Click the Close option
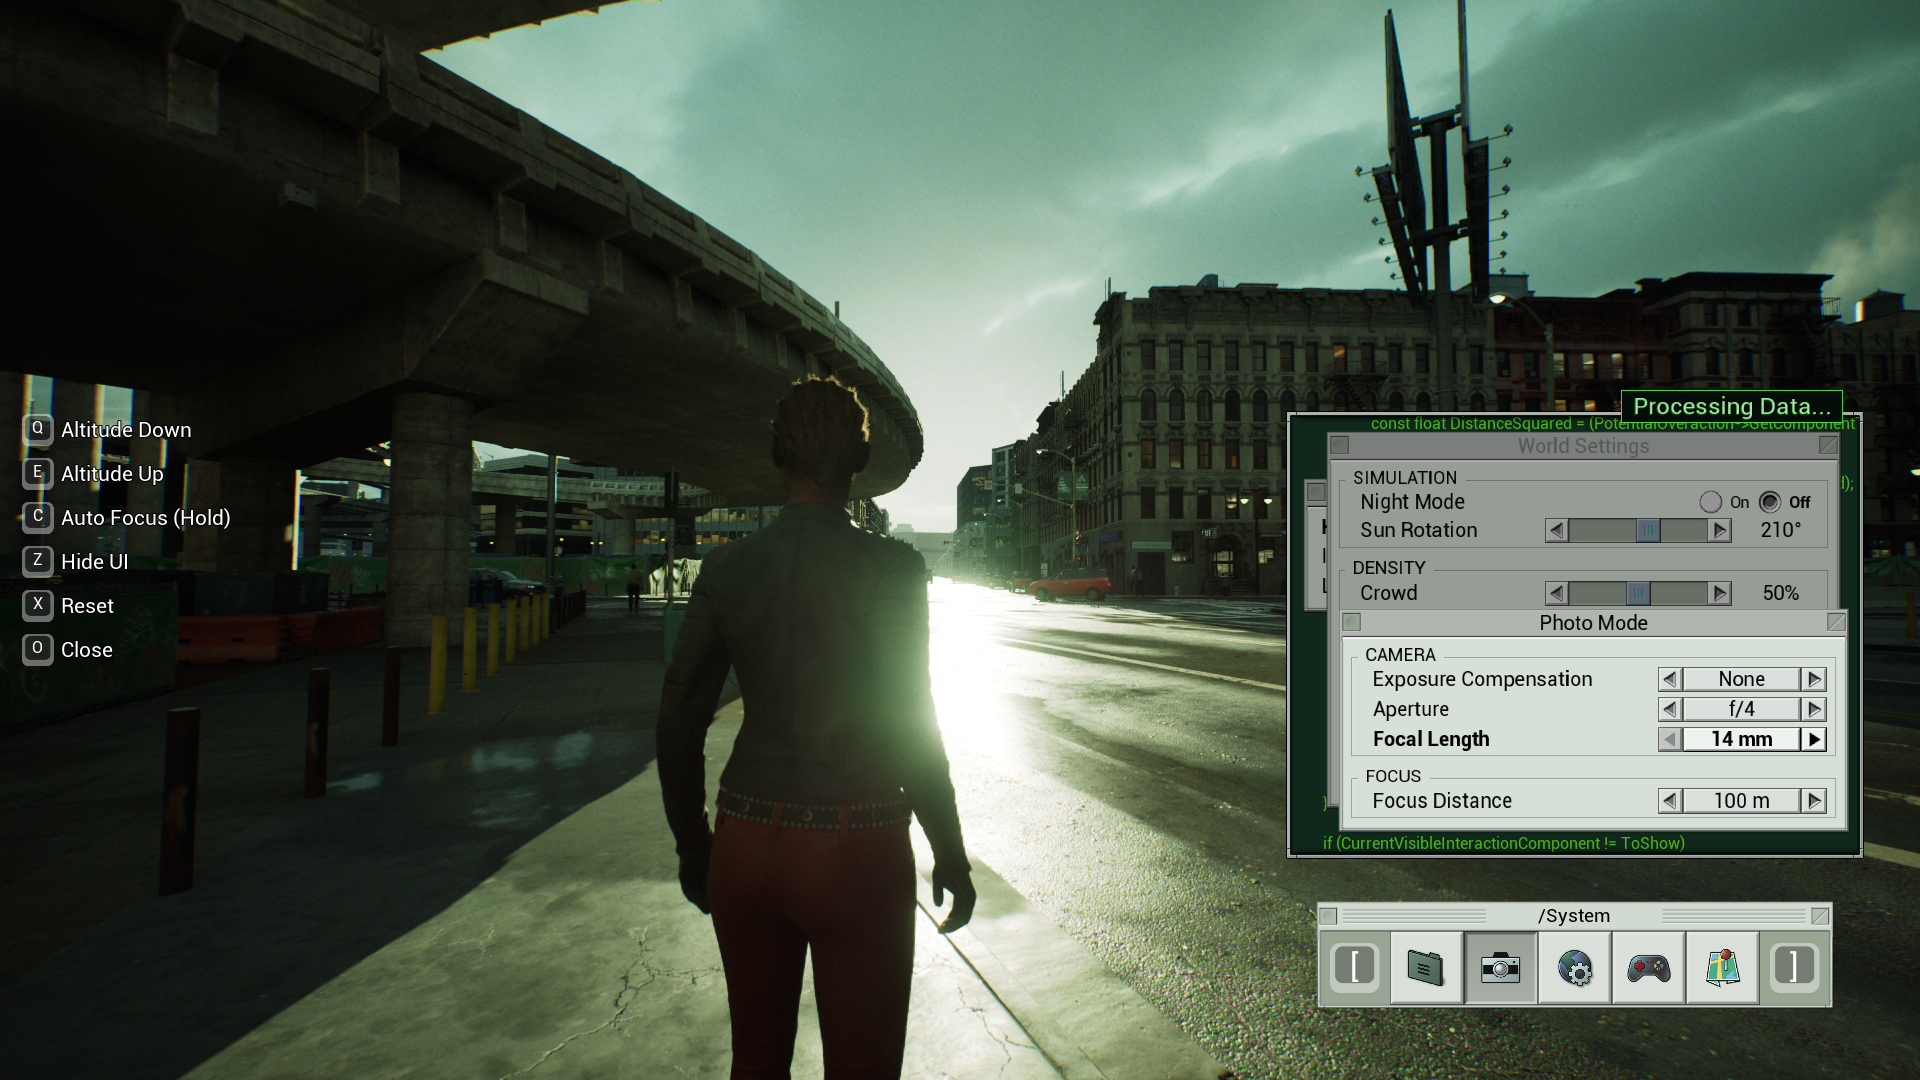Viewport: 1920px width, 1080px height. point(86,650)
